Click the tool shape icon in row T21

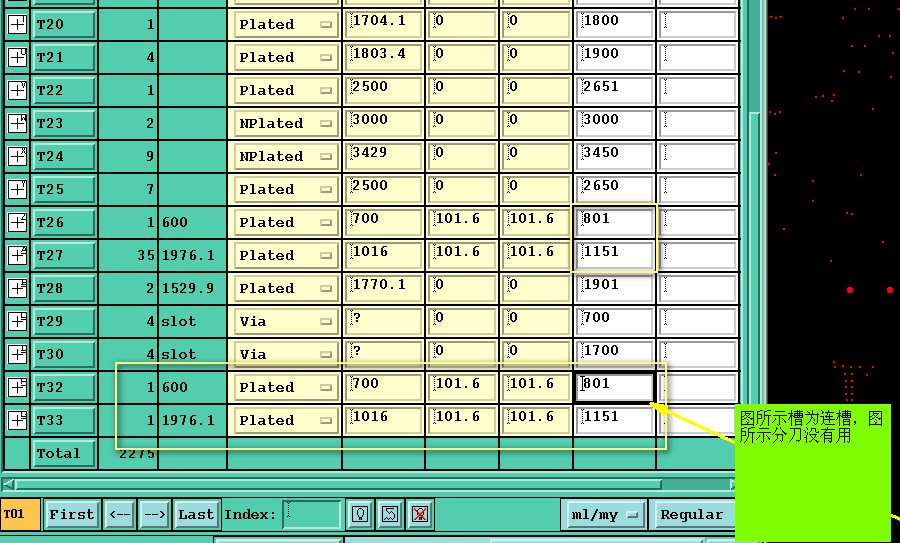pyautogui.click(x=17, y=57)
